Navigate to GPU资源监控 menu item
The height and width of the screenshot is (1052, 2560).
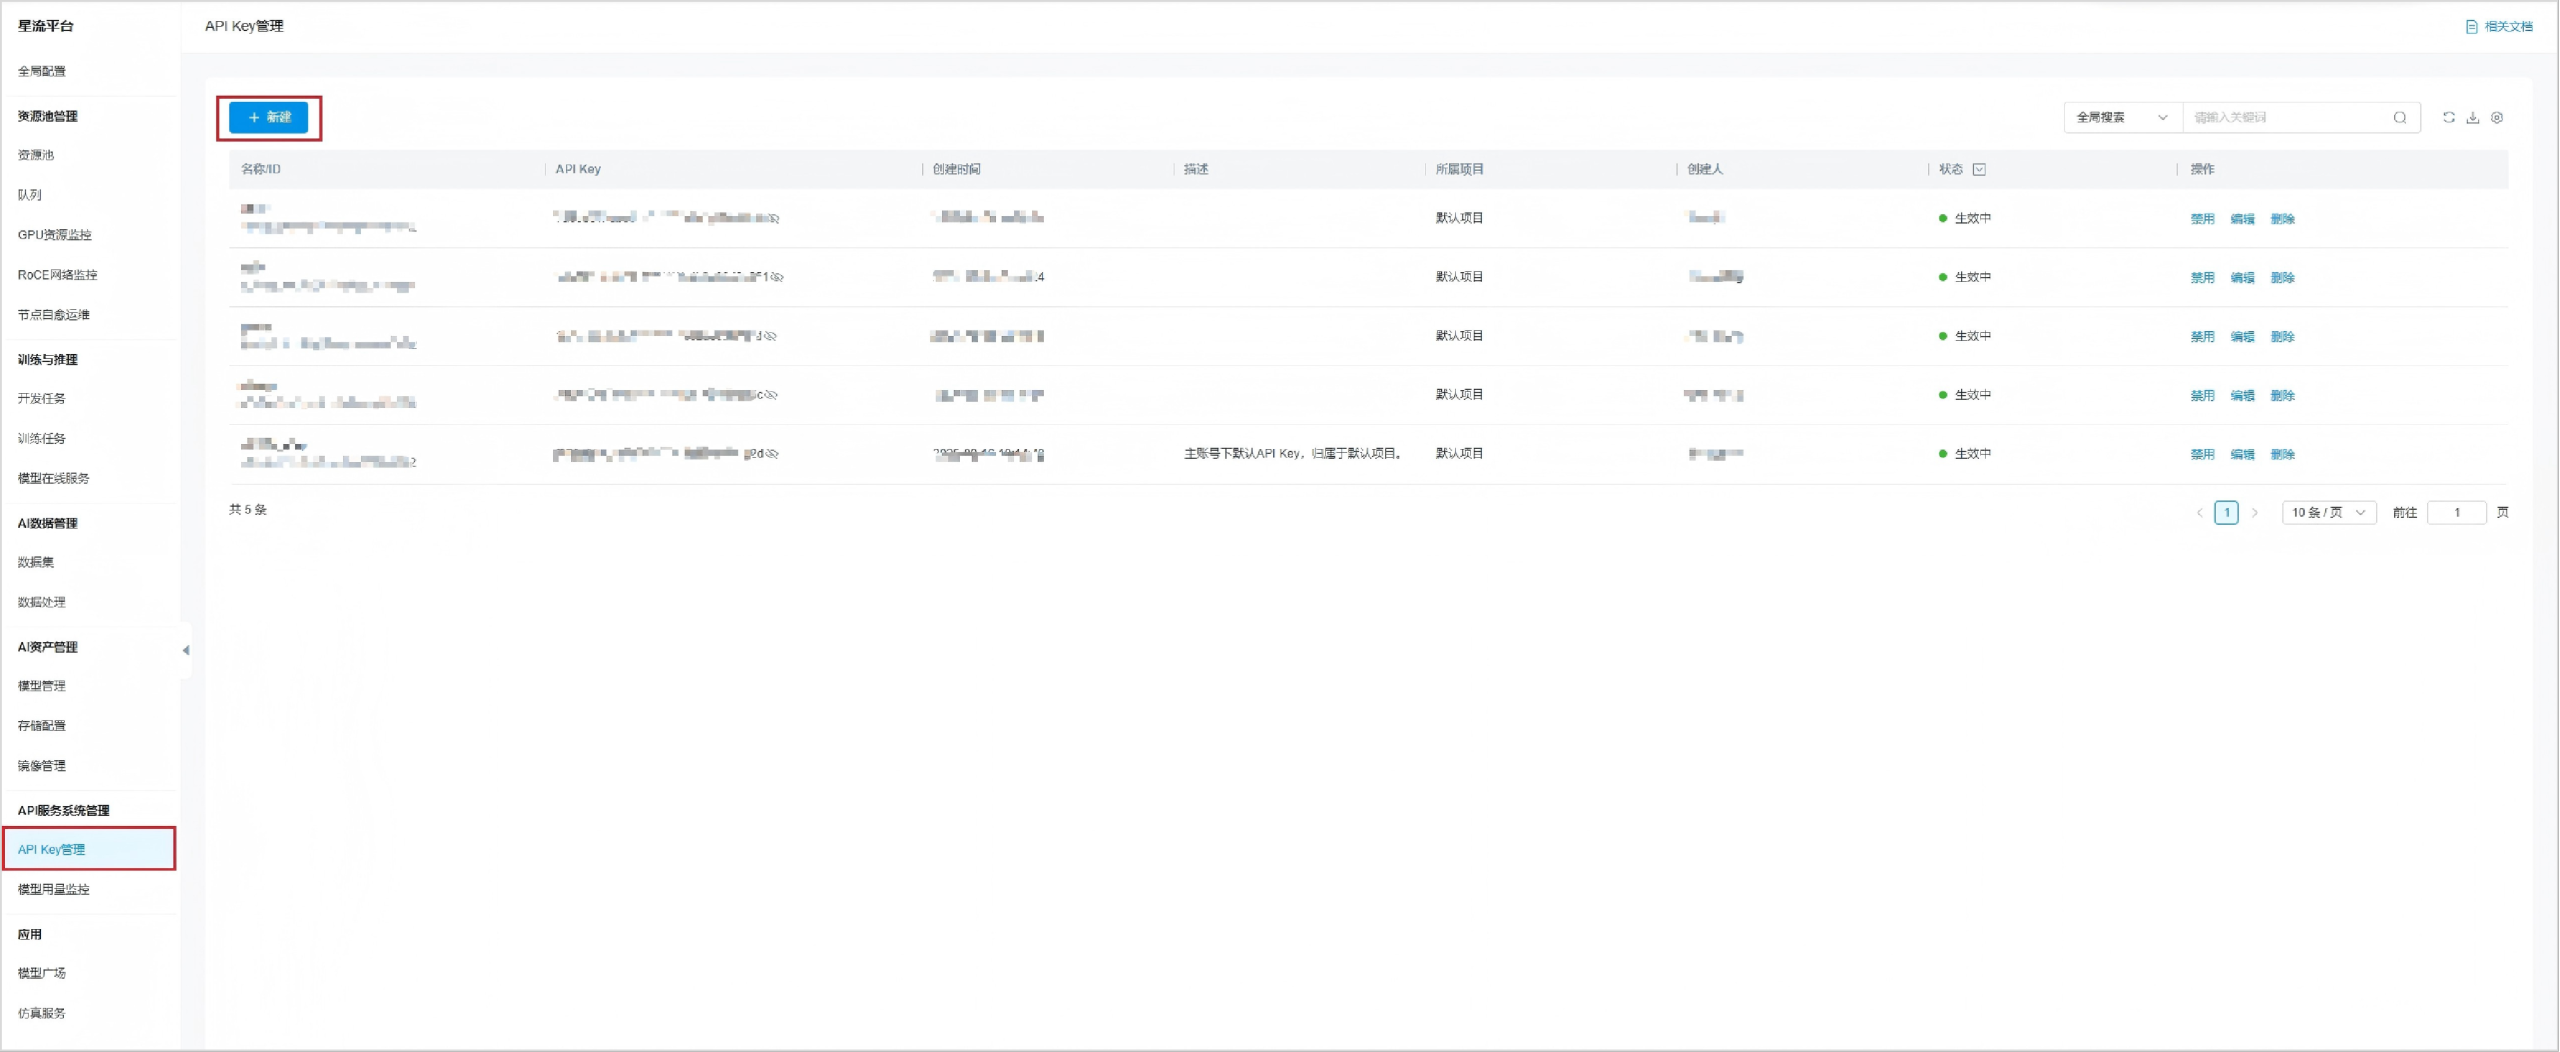[55, 235]
